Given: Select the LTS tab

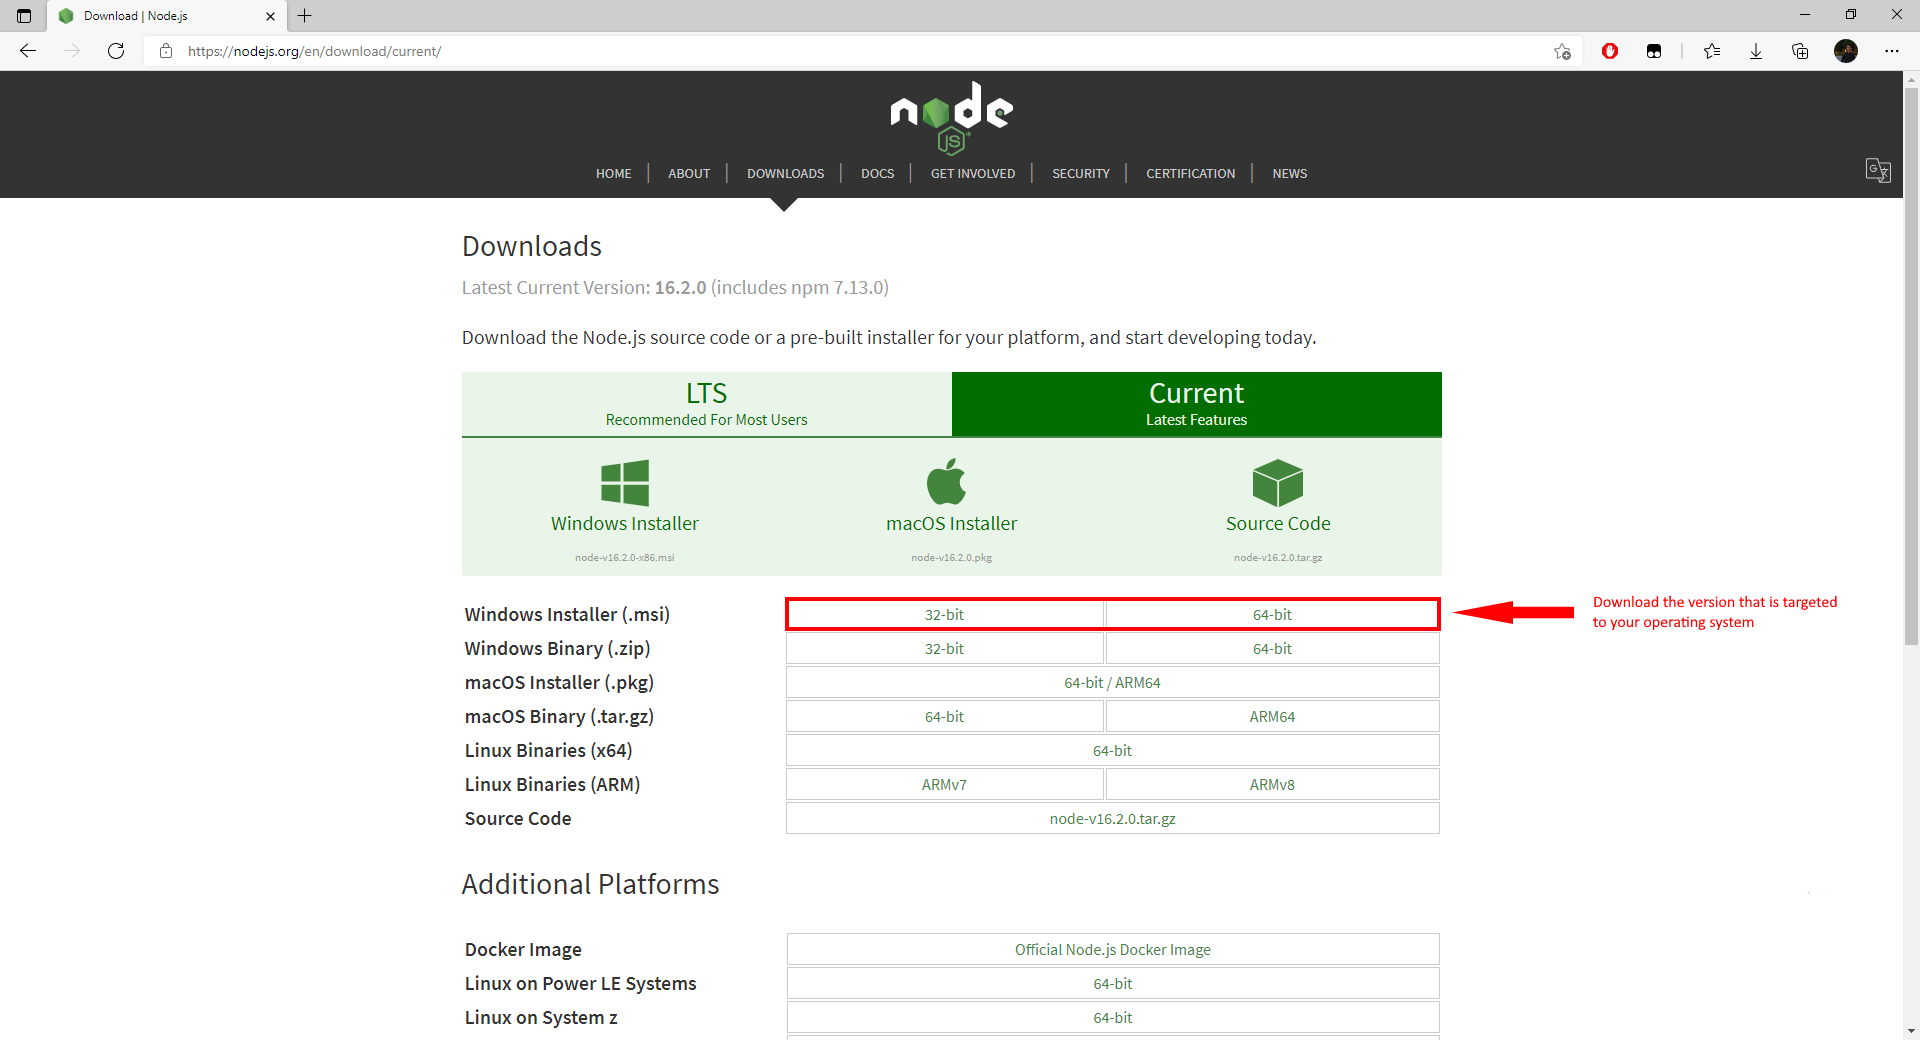Looking at the screenshot, I should point(706,404).
